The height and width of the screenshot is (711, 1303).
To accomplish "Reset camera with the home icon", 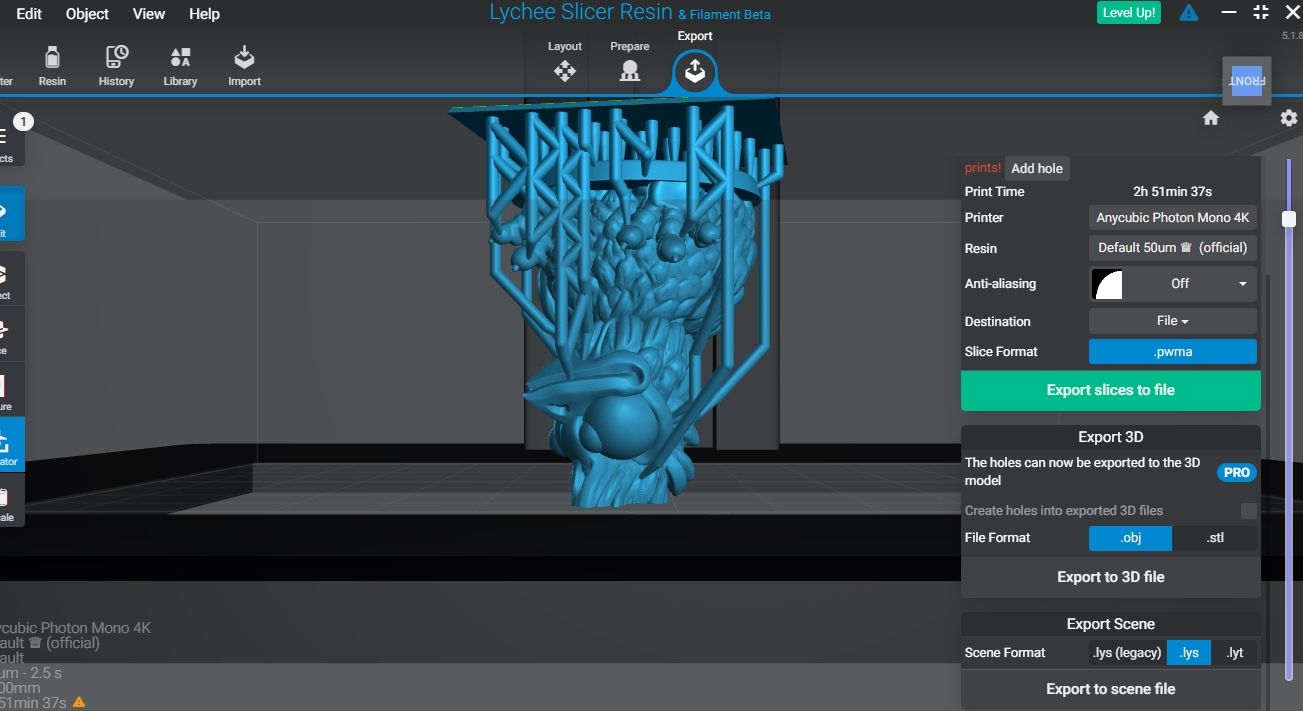I will coord(1211,118).
